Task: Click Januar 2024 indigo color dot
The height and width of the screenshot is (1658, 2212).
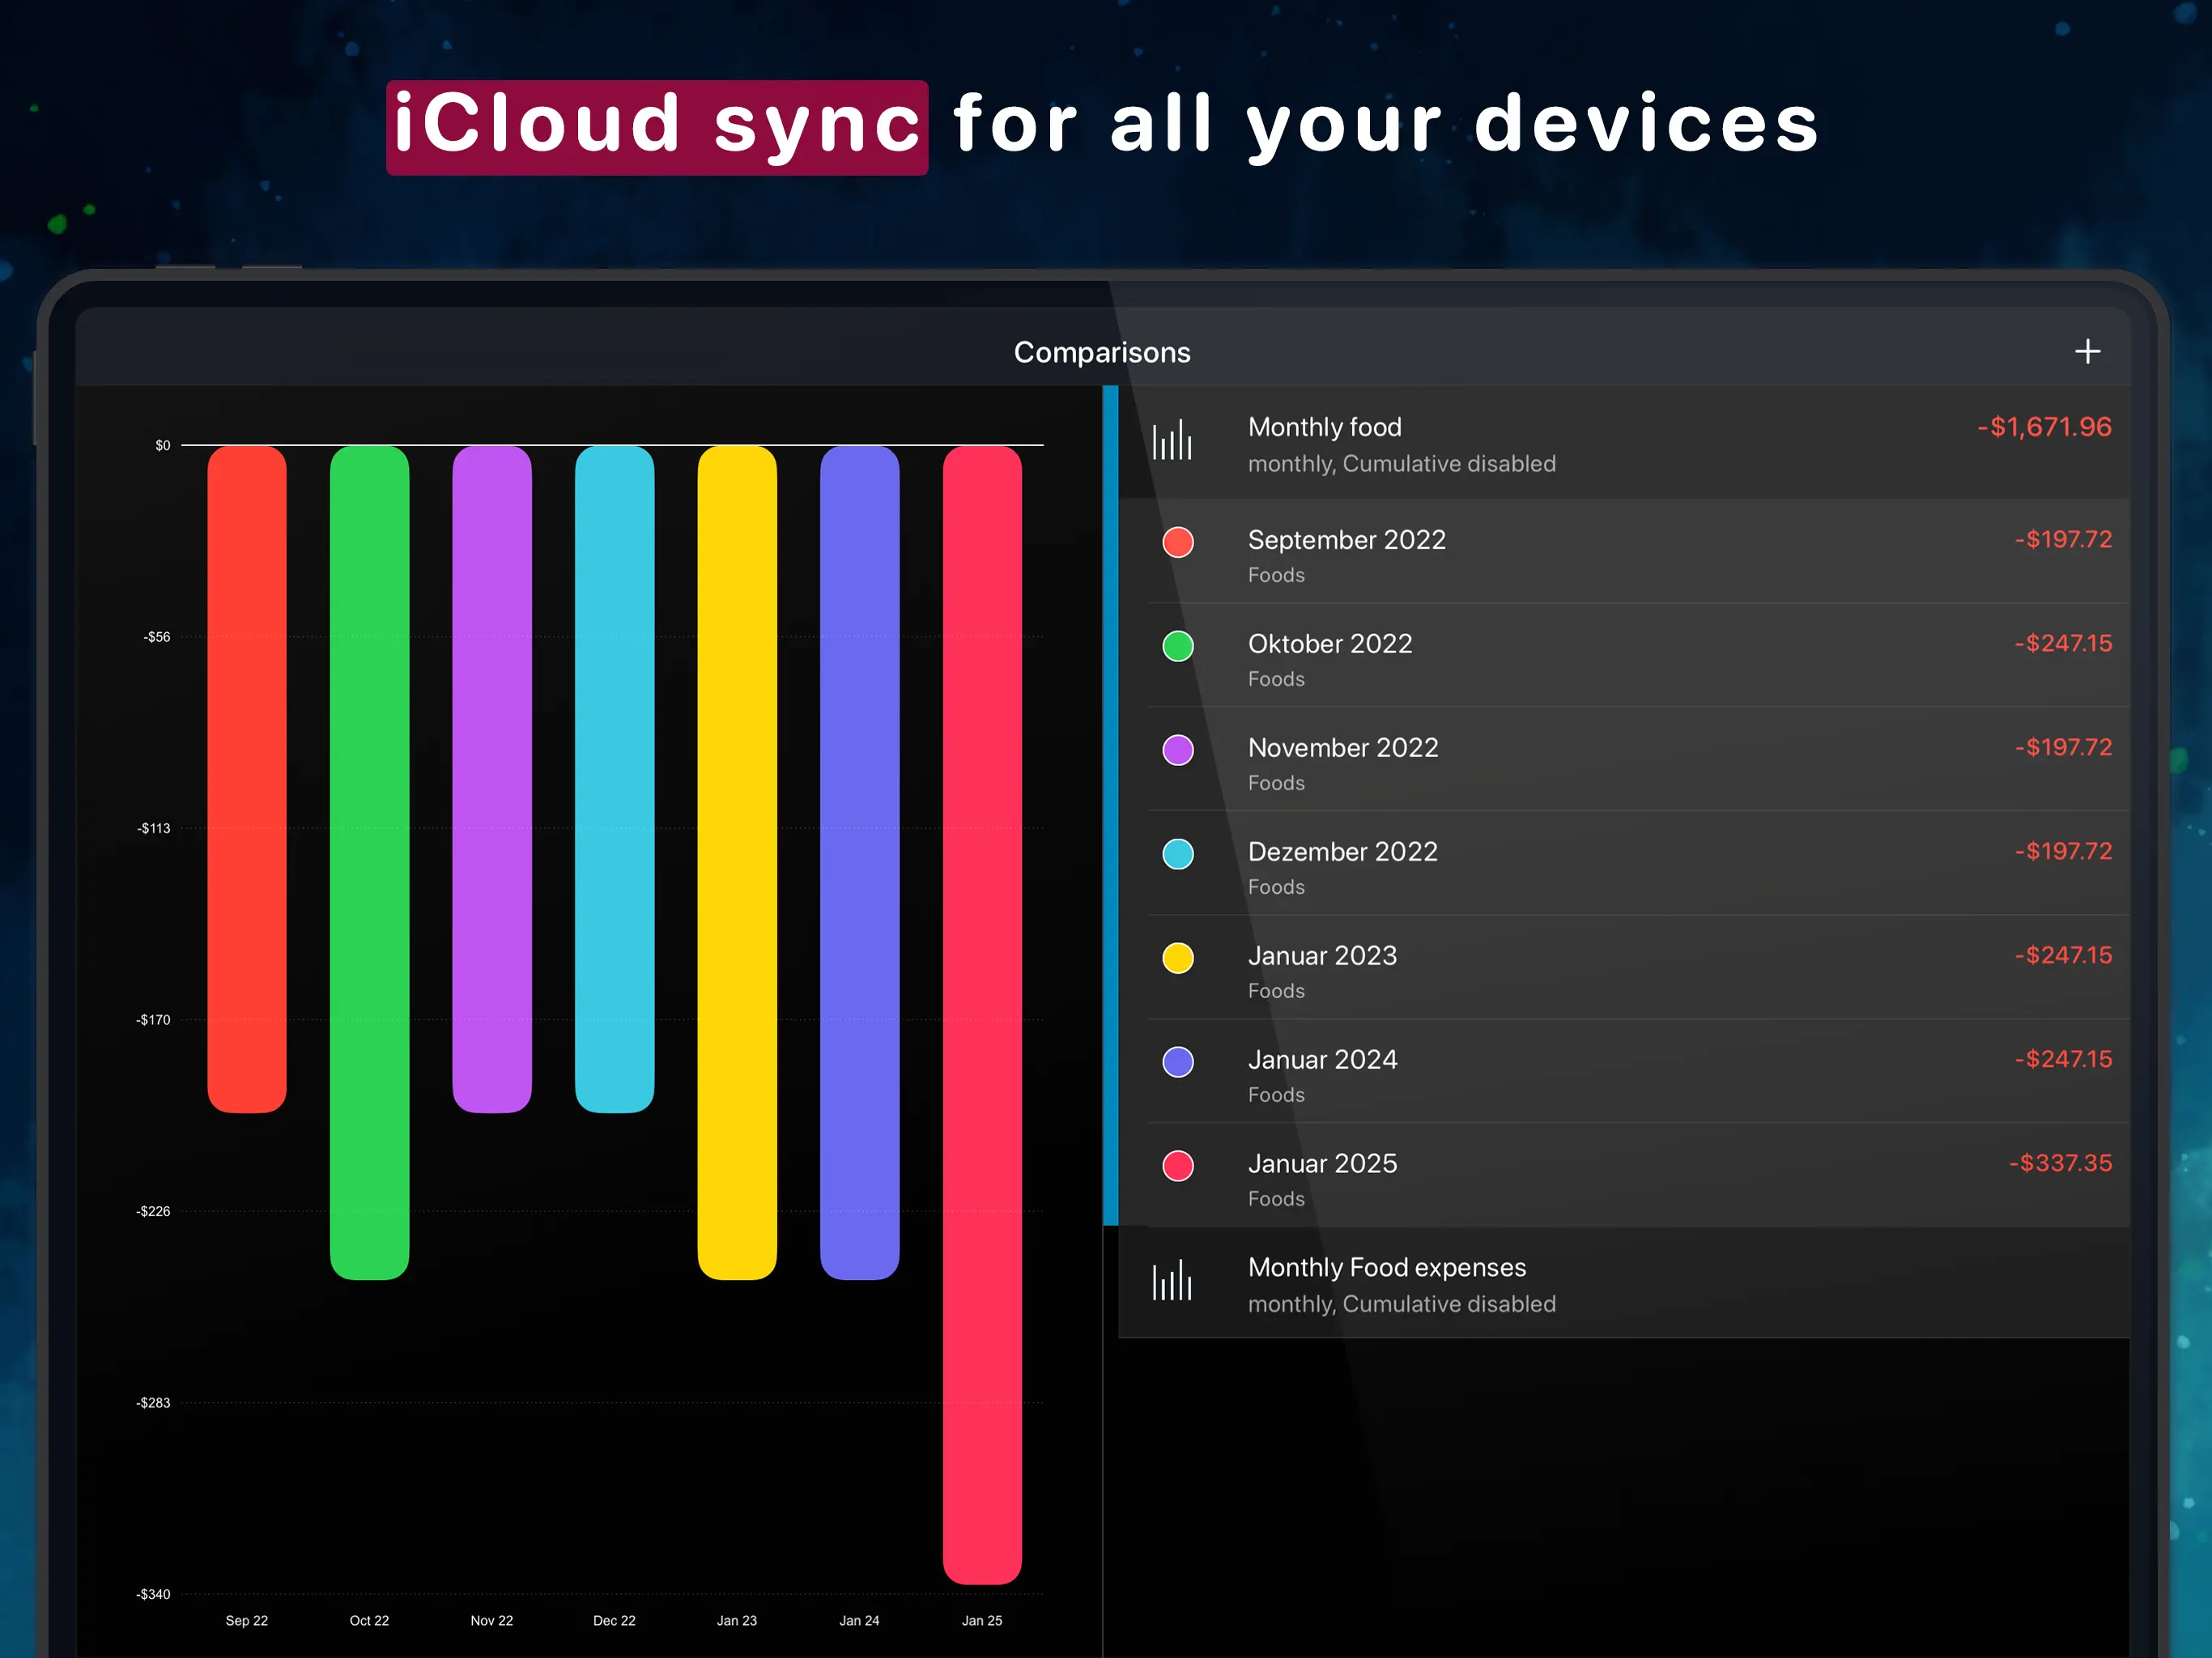Action: pos(1178,1062)
